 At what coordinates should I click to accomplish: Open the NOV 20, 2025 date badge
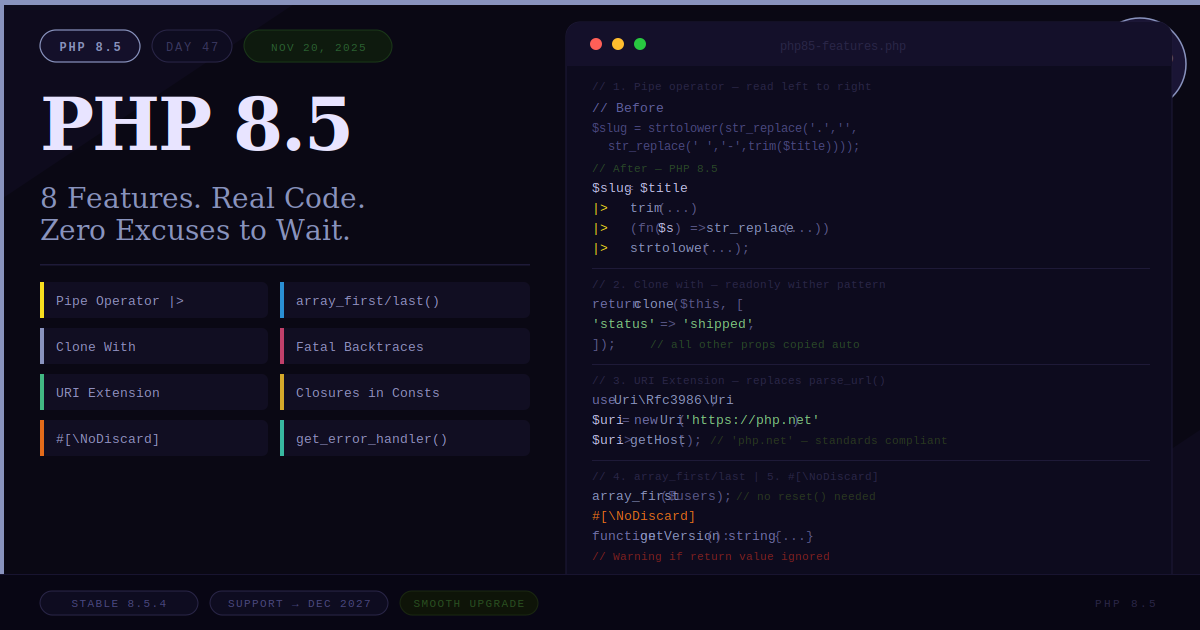tap(317, 45)
